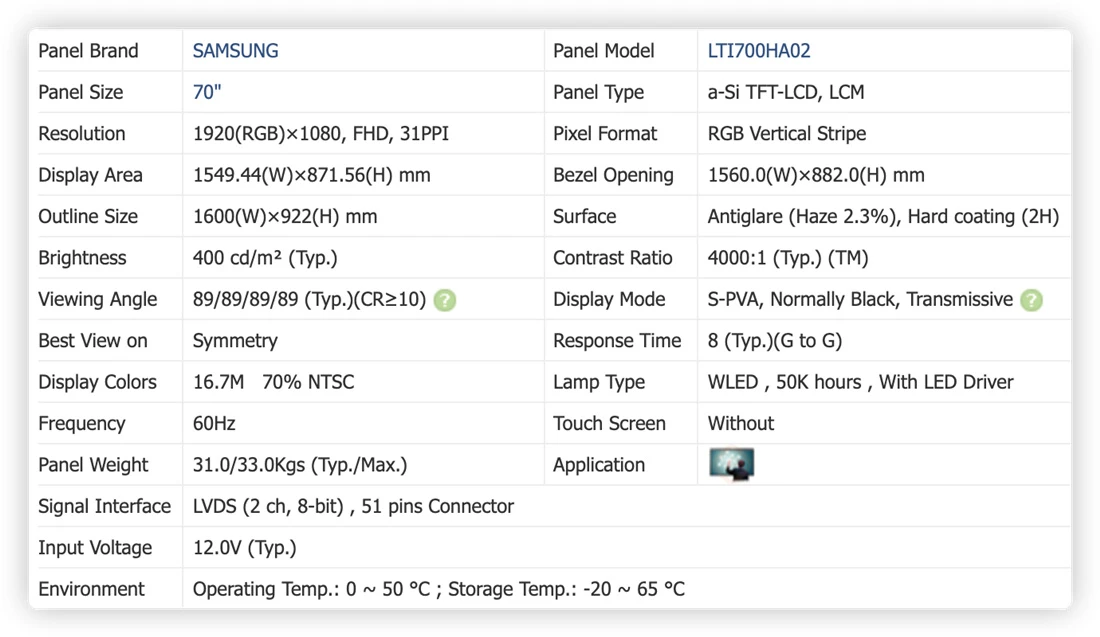The width and height of the screenshot is (1100, 637).
Task: Select the text "1549.44(W)×871.56(H) mm"
Action: pos(311,175)
